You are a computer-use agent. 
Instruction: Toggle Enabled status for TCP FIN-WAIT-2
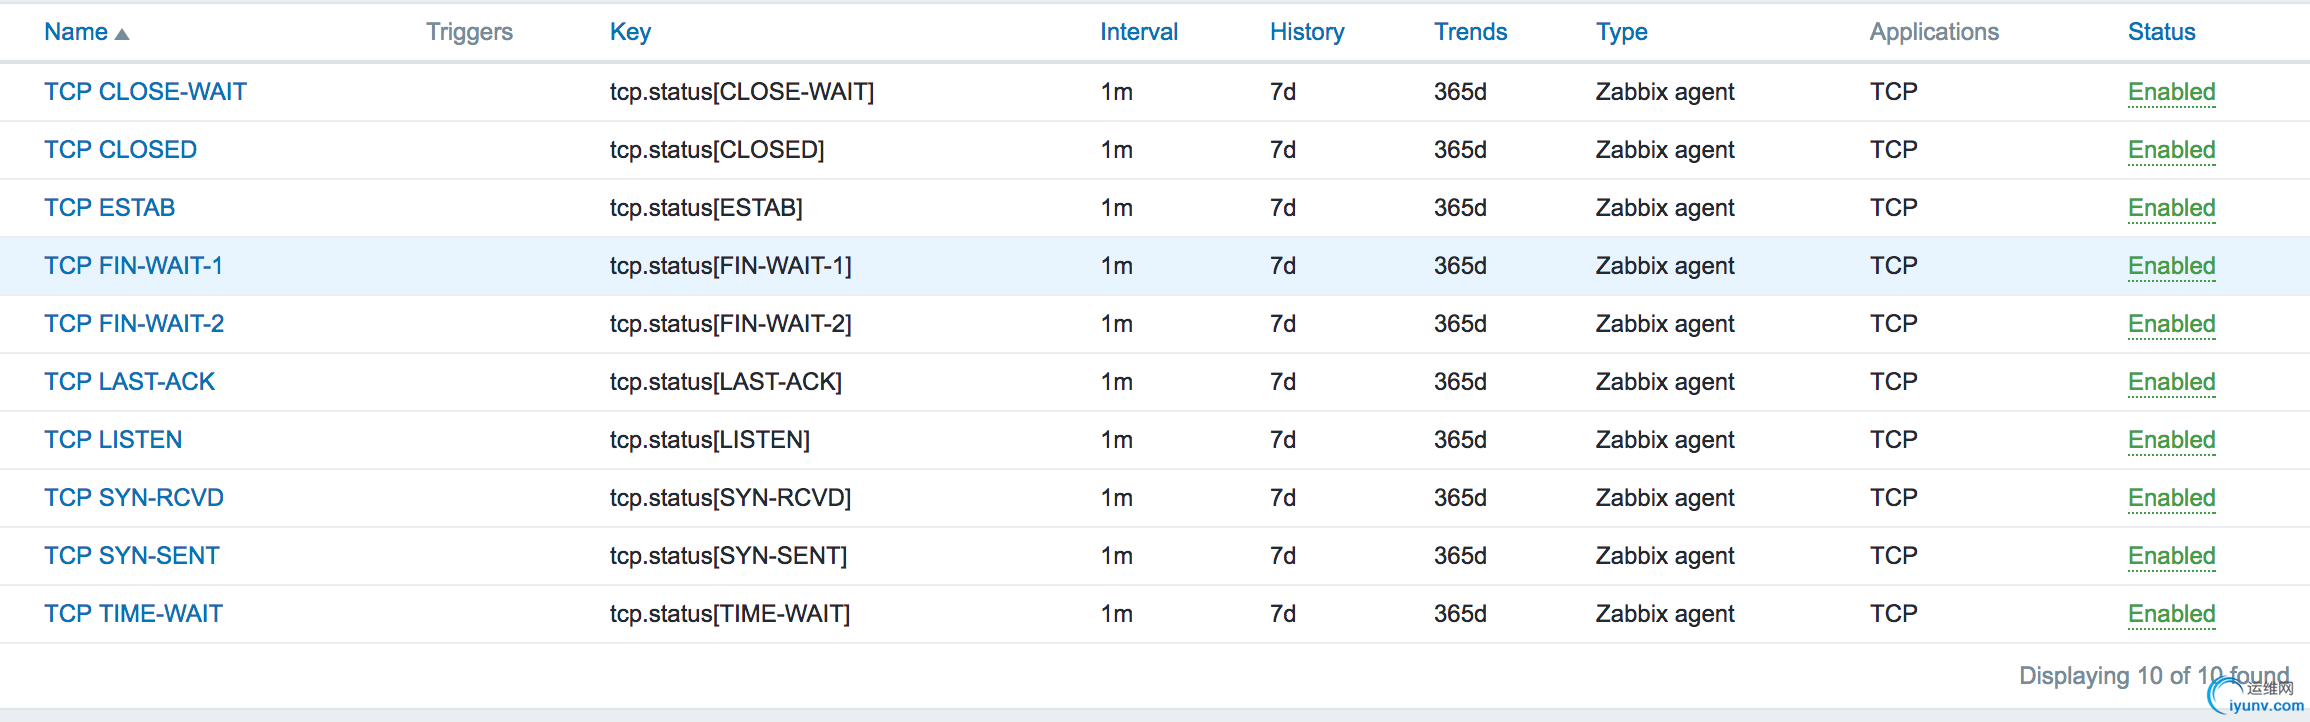tap(2171, 324)
